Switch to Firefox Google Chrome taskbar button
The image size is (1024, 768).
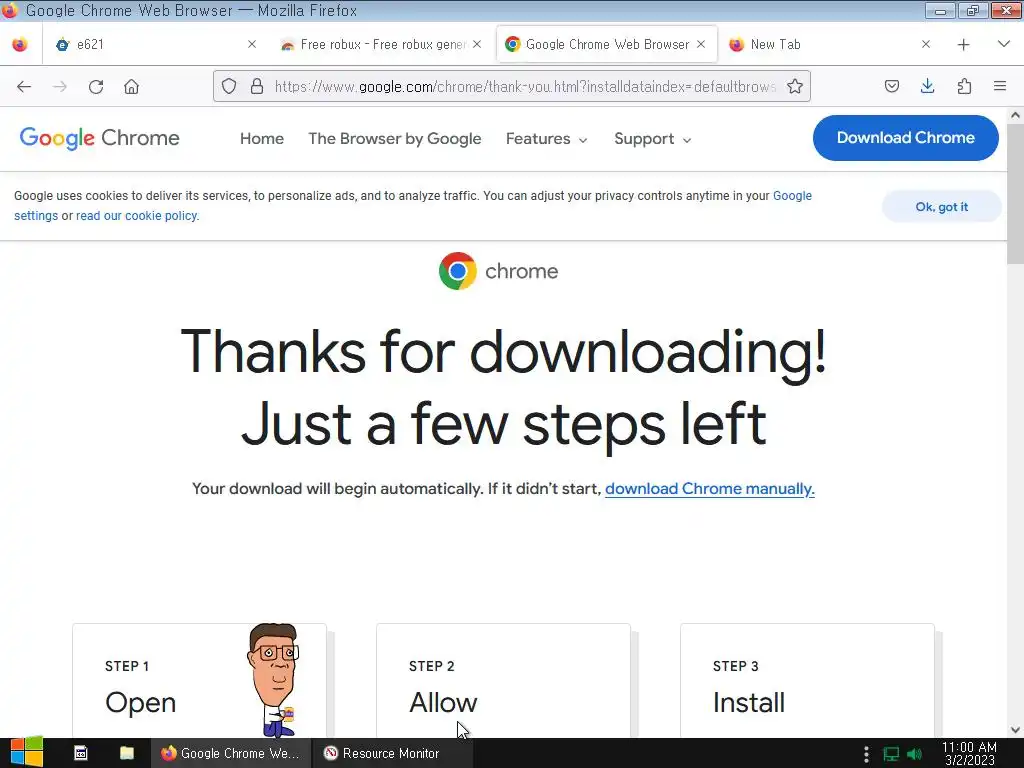(230, 753)
